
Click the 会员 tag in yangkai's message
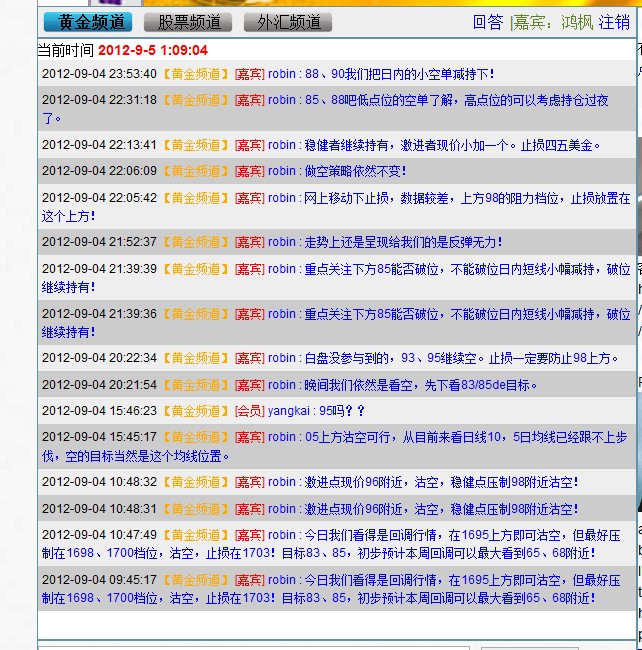tap(249, 411)
